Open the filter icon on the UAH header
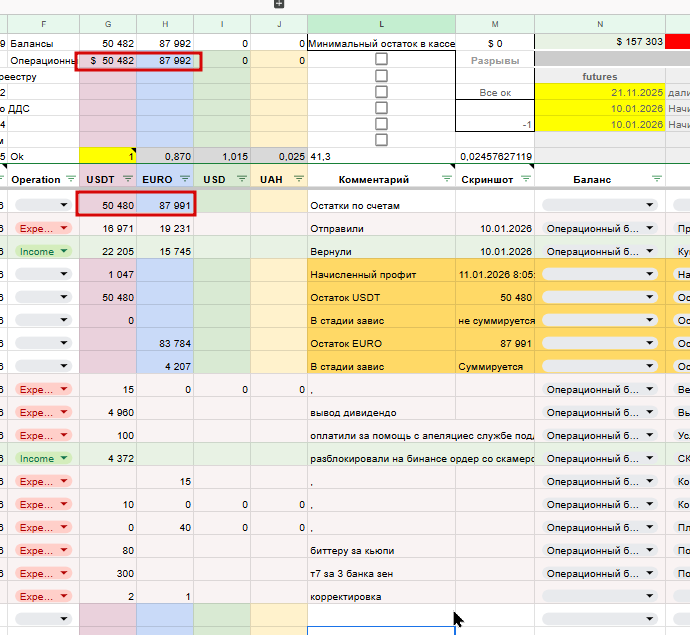Screen dimensions: 690x635 pos(299,179)
